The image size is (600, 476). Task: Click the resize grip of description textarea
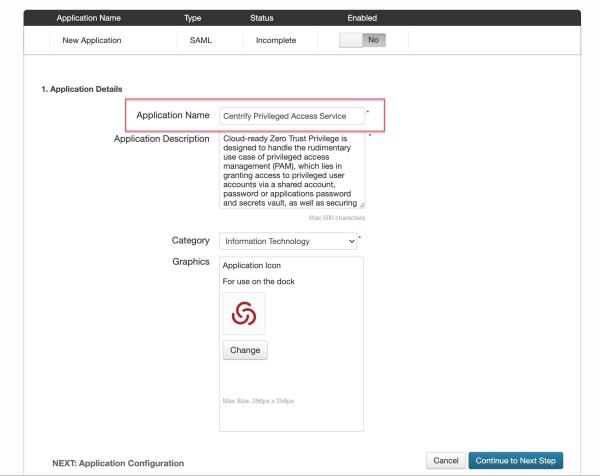[362, 205]
